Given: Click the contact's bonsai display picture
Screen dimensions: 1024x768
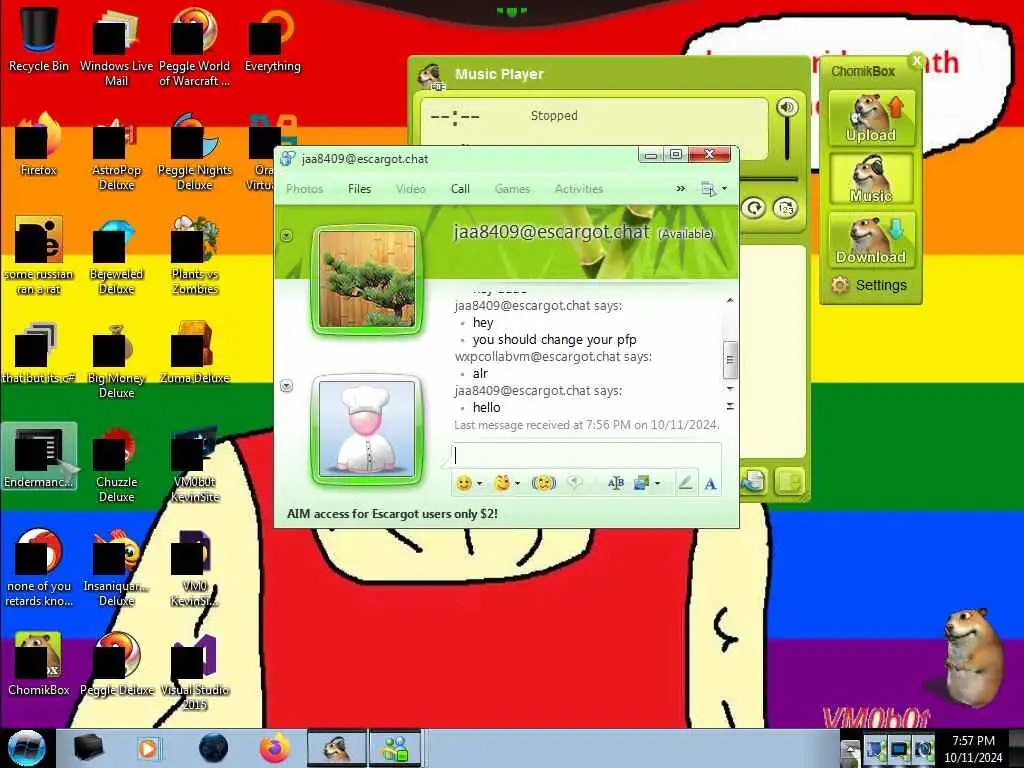Looking at the screenshot, I should [x=367, y=279].
